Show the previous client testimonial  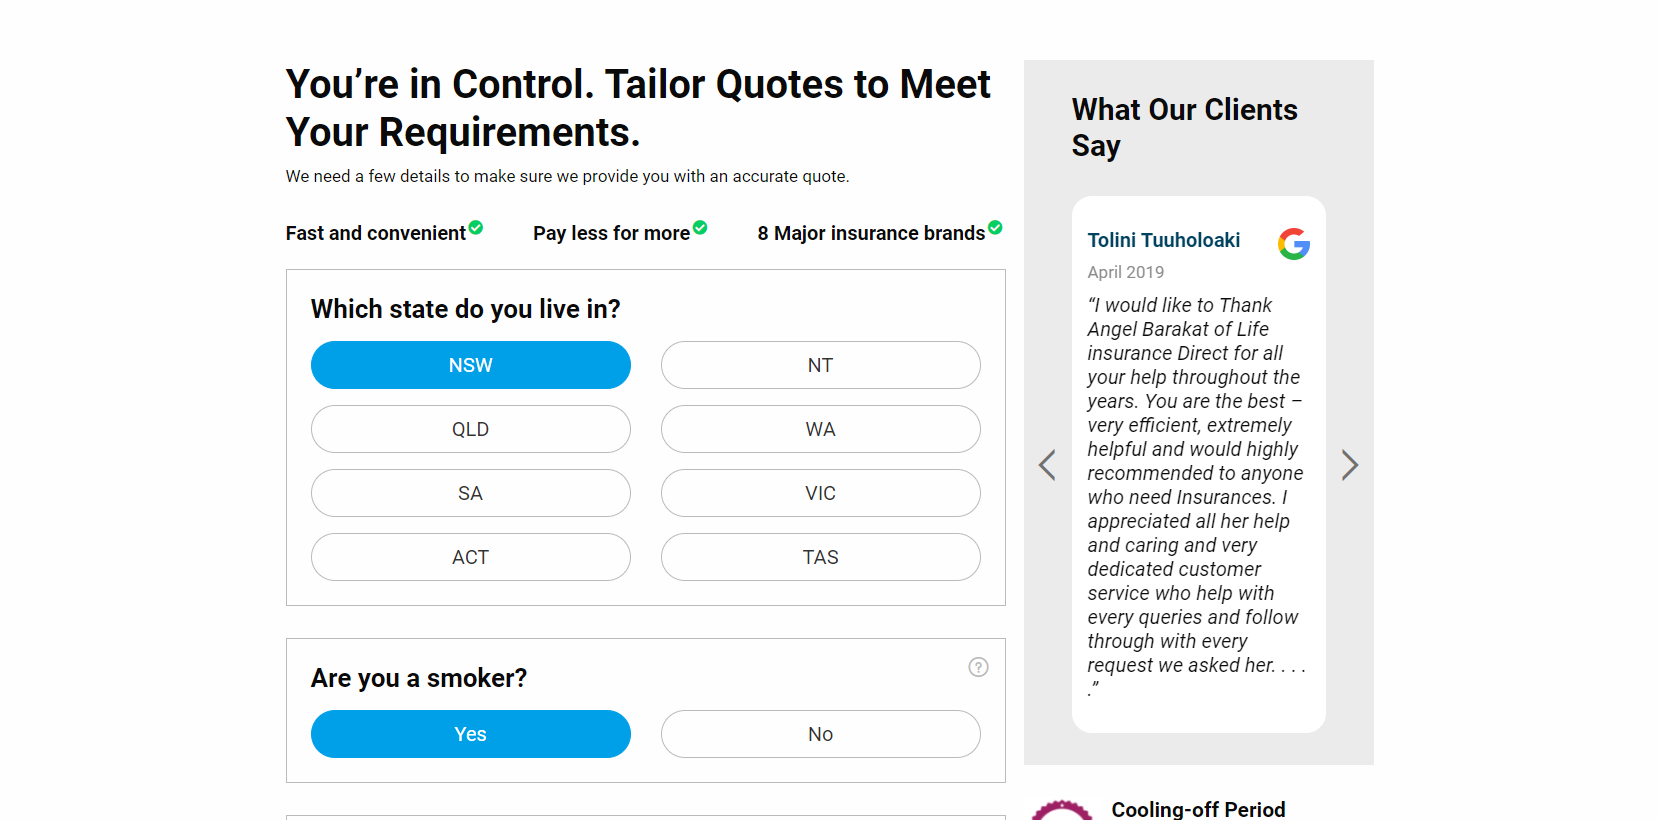1047,465
